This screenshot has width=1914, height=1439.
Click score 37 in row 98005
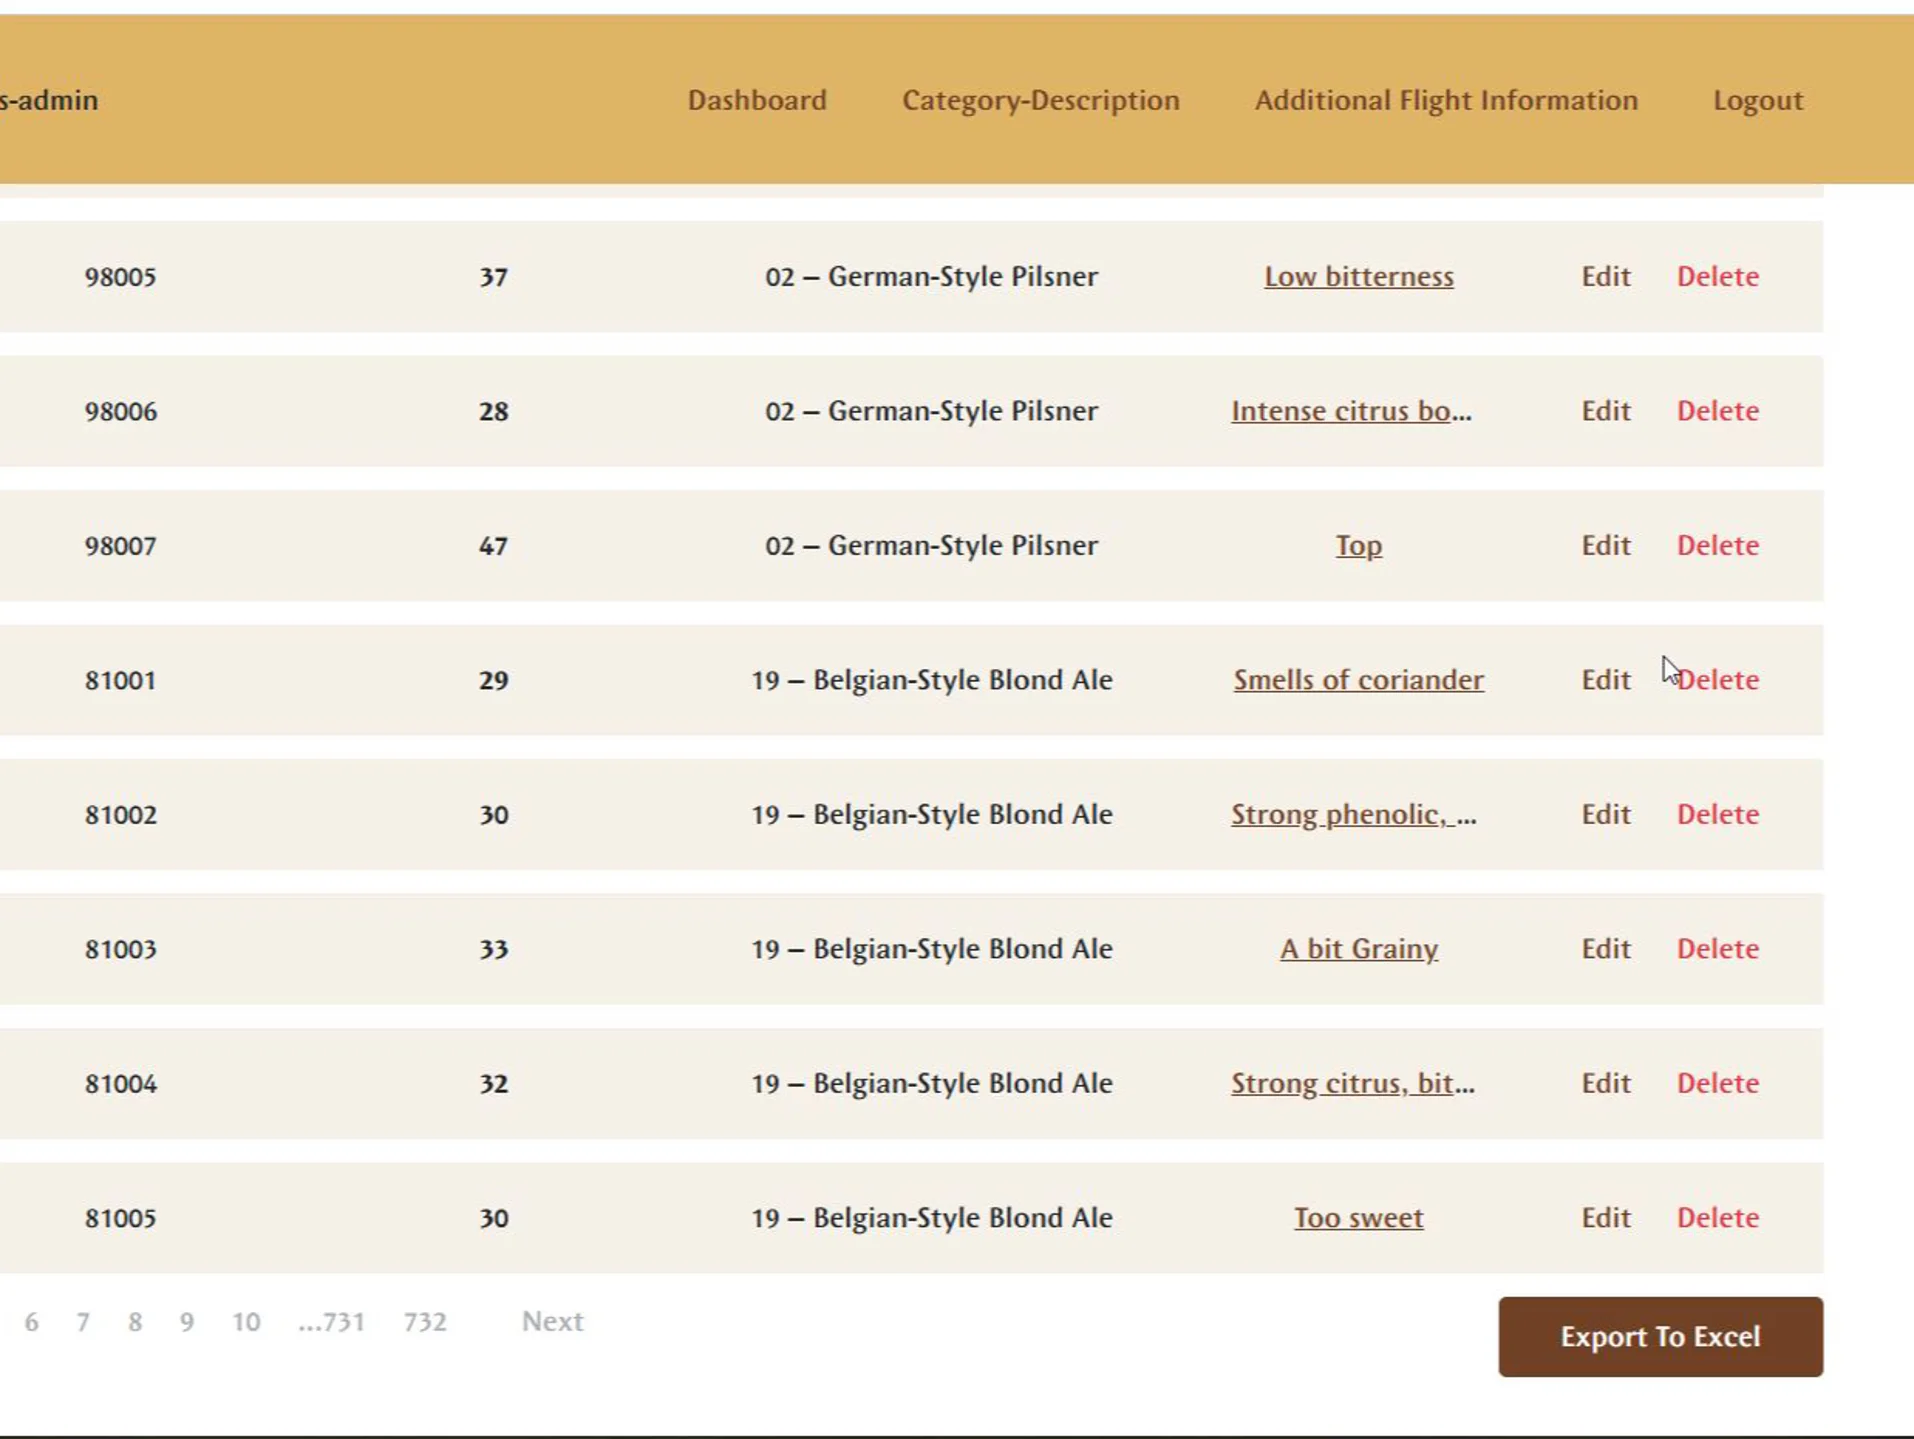493,277
